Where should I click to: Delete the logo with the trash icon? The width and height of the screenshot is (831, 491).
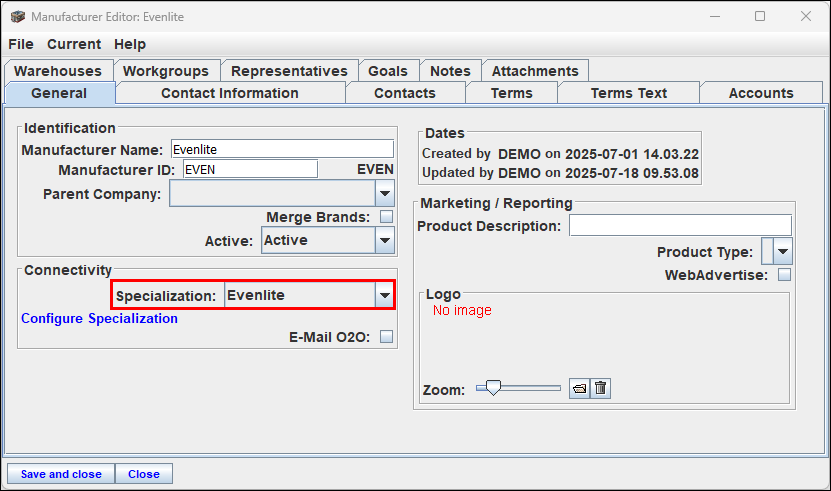click(x=600, y=389)
